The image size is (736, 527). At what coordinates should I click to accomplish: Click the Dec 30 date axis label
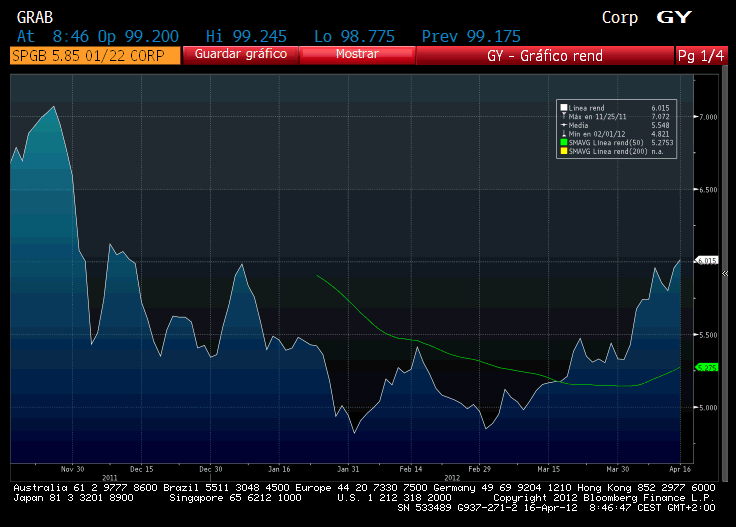click(x=210, y=469)
